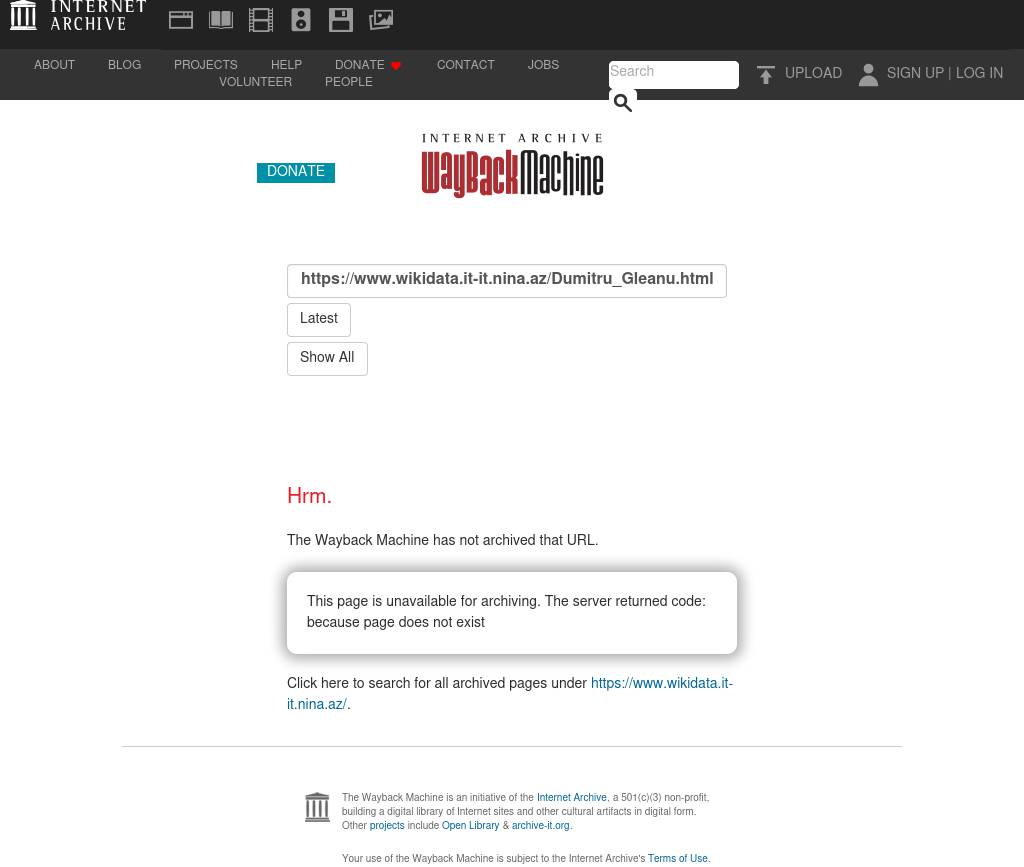The width and height of the screenshot is (1024, 867).
Task: Click the Upload arrow icon
Action: coord(766,75)
